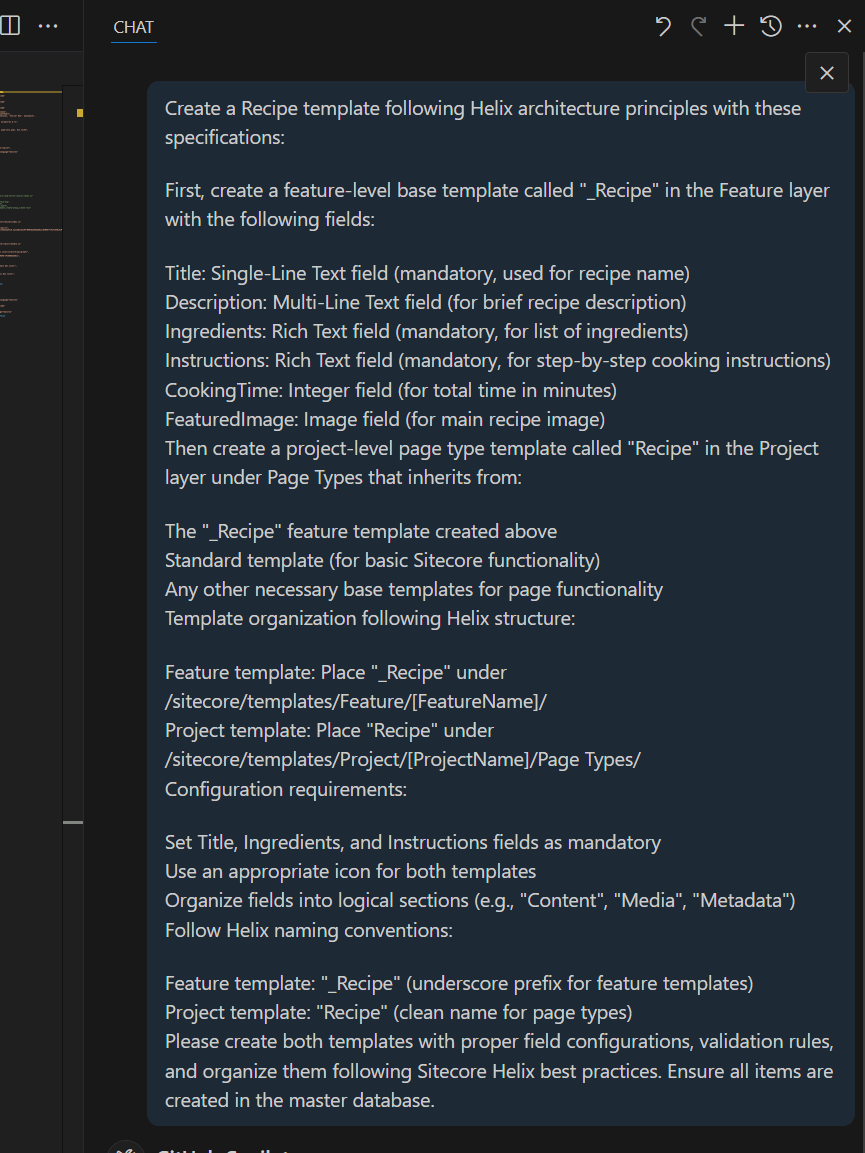Click the 'FeaturedImage: Image field' line

[x=385, y=418]
